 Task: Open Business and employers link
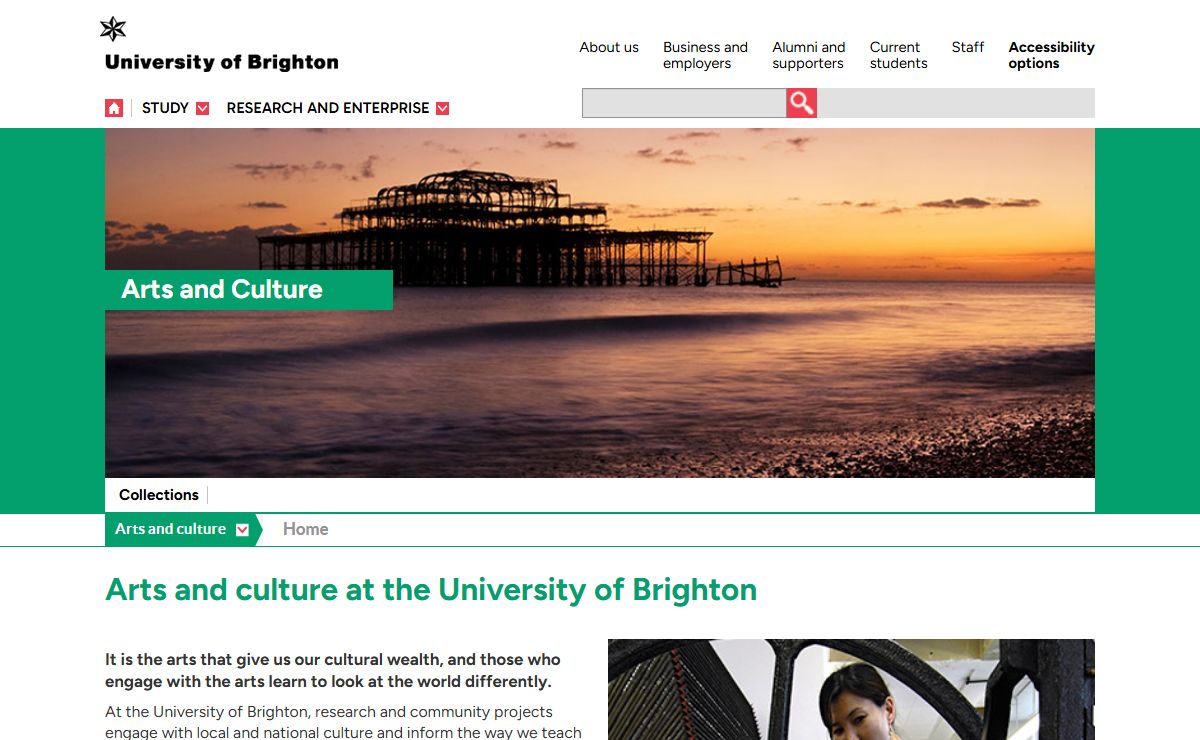pyautogui.click(x=705, y=55)
